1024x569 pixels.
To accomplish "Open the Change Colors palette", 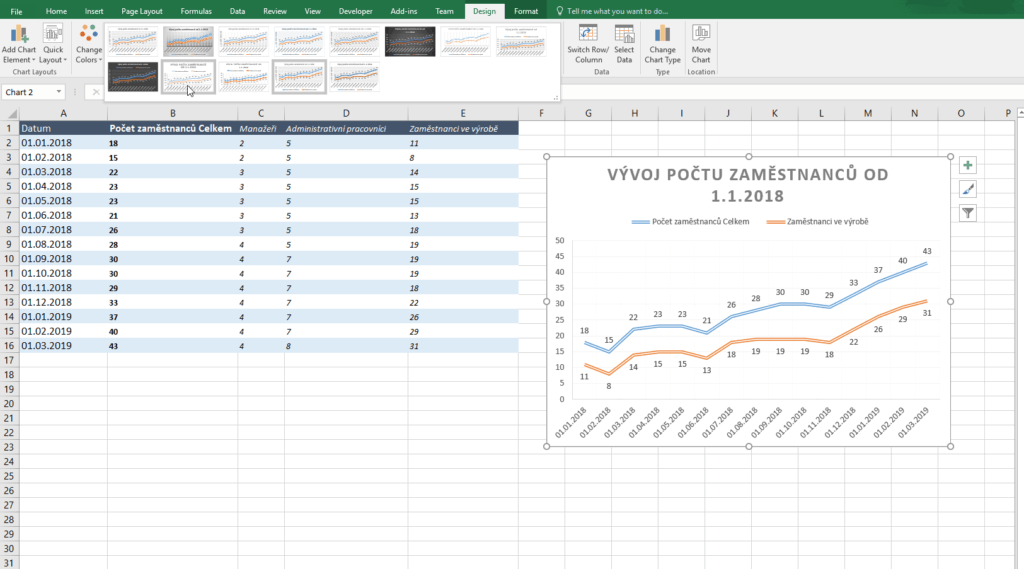I will 88,47.
